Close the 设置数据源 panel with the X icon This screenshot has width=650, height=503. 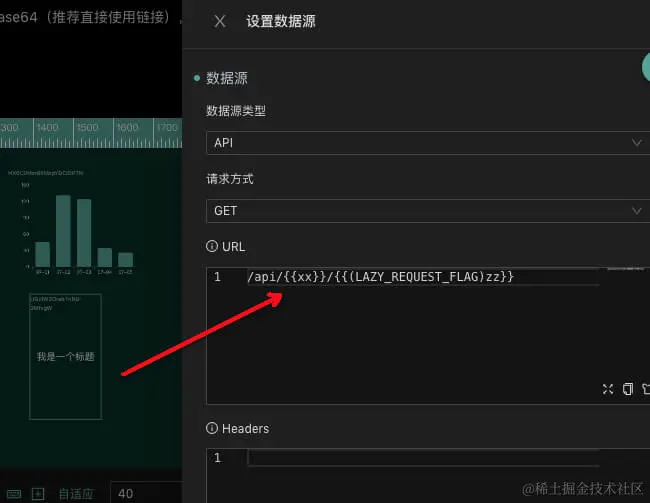220,21
